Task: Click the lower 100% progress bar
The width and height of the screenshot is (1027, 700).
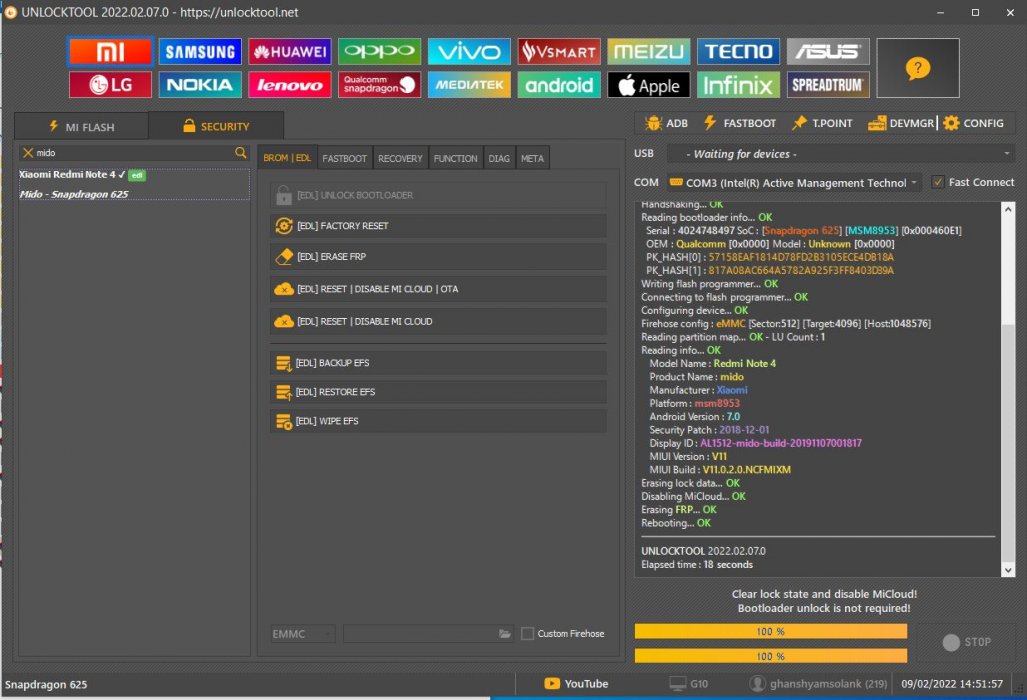Action: [x=771, y=656]
